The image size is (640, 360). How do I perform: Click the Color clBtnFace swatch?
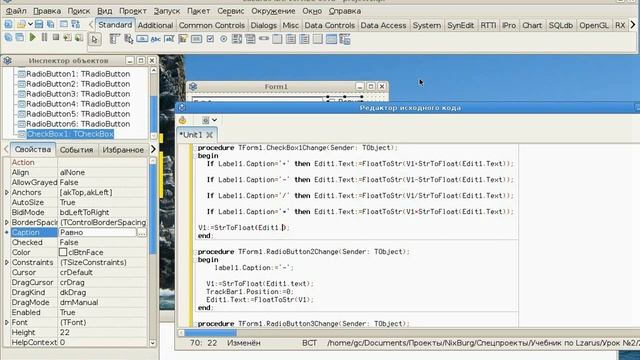(x=63, y=252)
